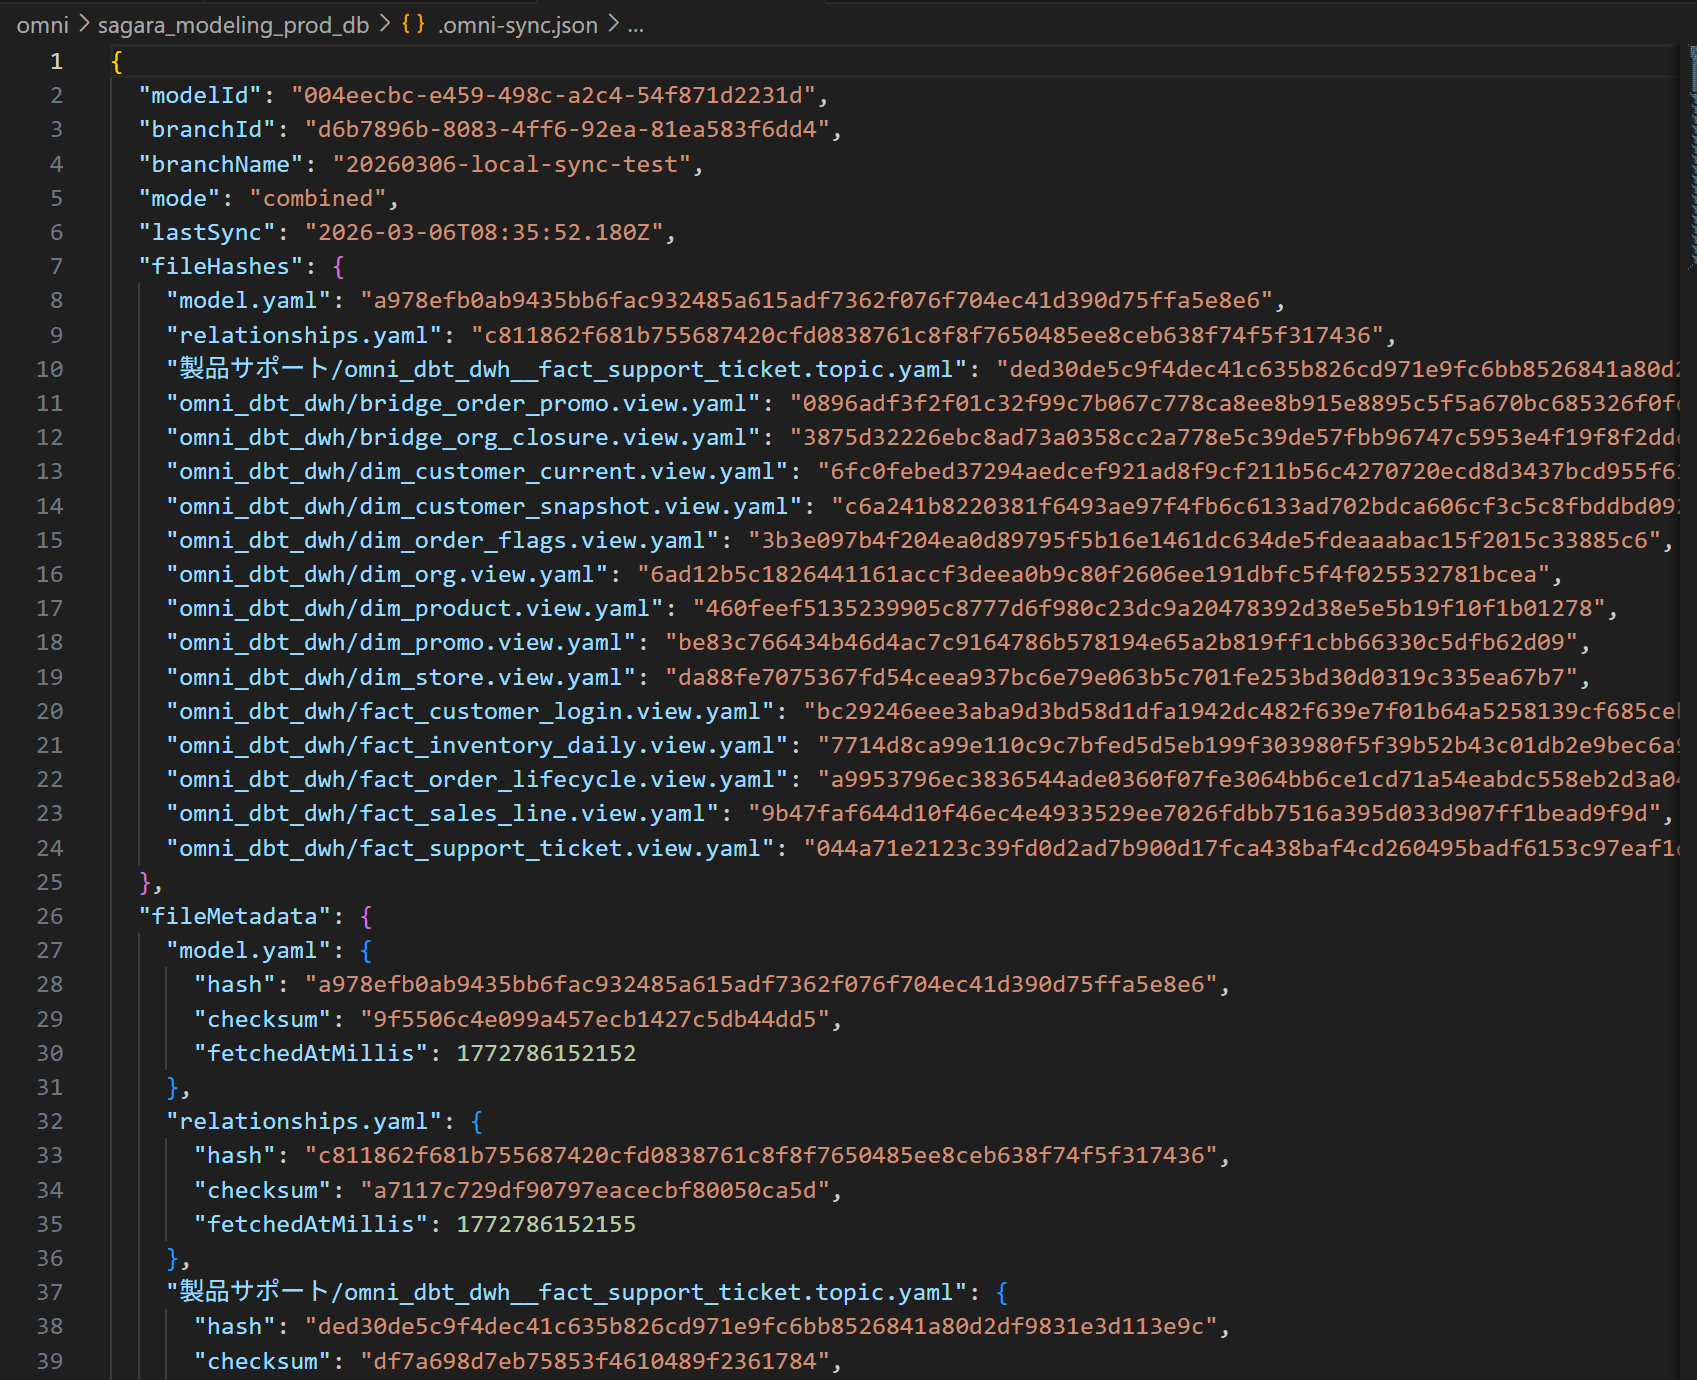Click the JSON braces icon in the breadcrumb
1697x1380 pixels.
(x=413, y=24)
